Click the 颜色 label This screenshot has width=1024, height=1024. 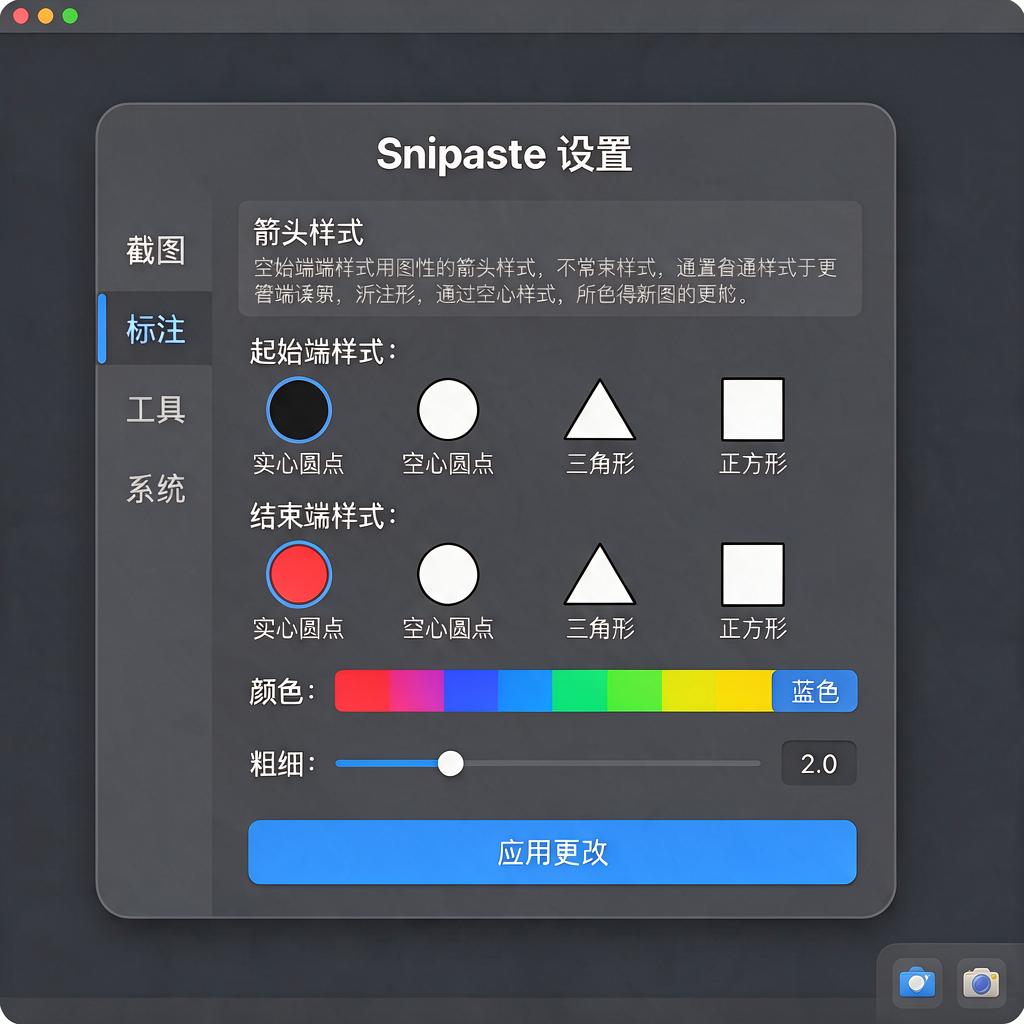coord(282,692)
